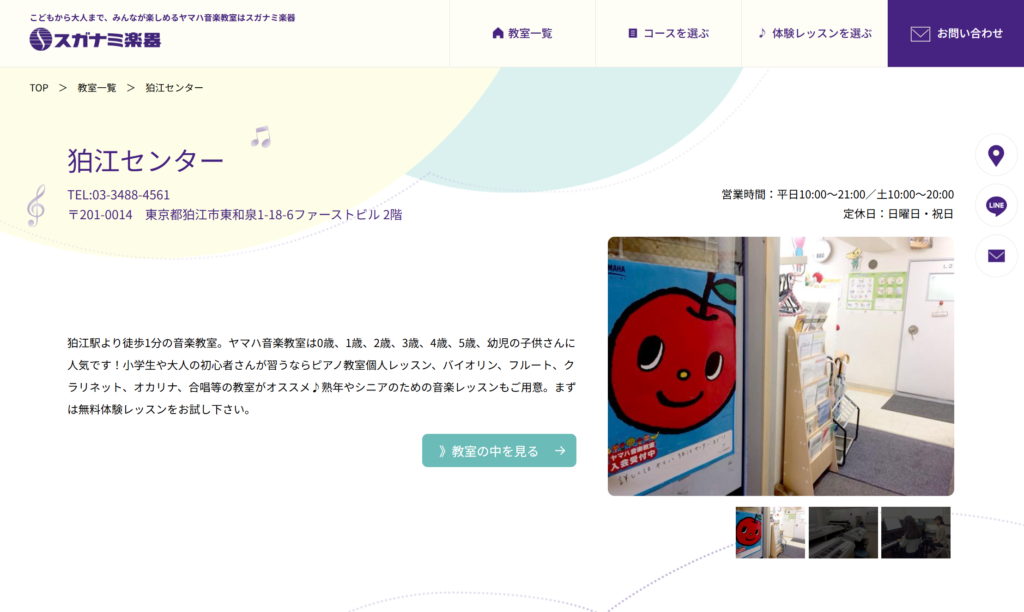Click the floating mail envelope icon
1024x612 pixels.
[996, 256]
